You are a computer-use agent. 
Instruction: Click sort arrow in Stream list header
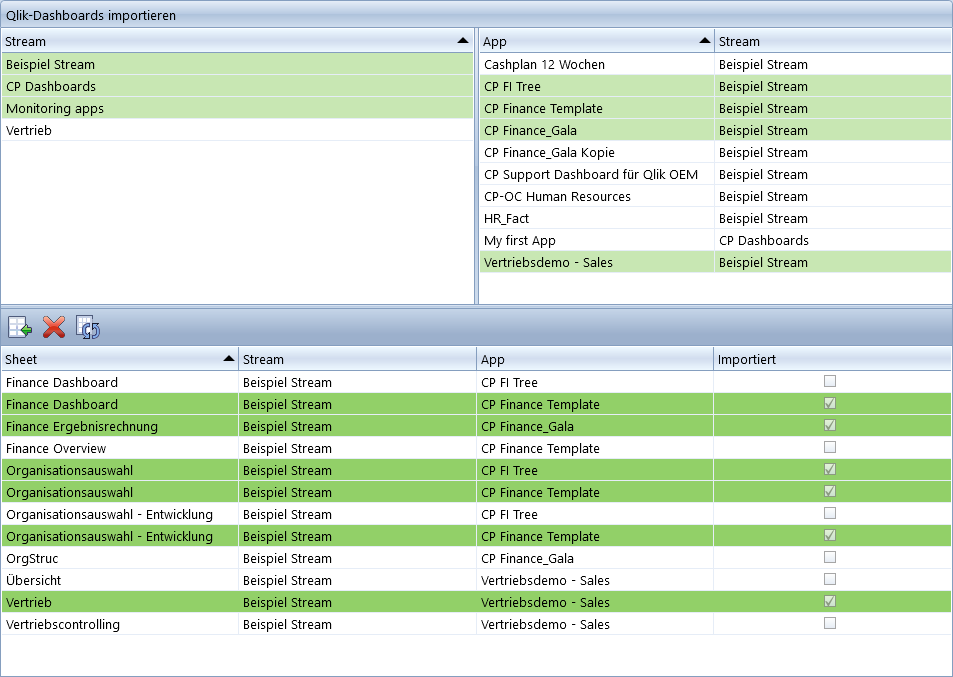pos(463,41)
